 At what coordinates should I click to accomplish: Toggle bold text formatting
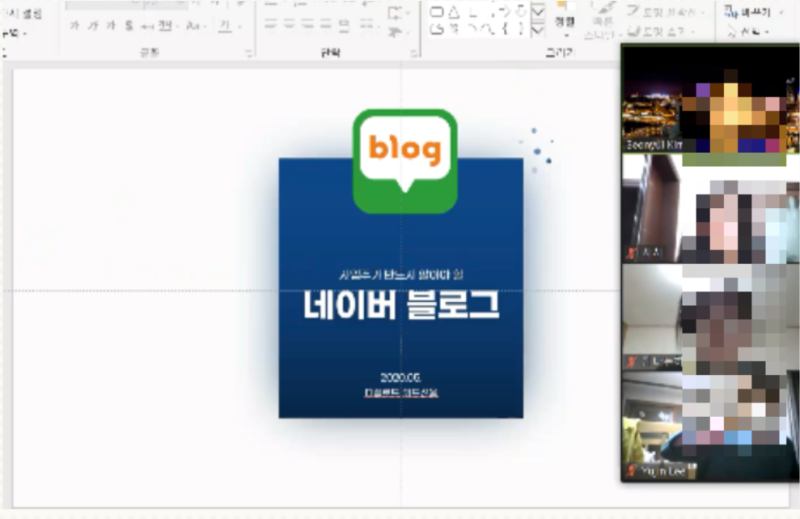click(x=75, y=26)
